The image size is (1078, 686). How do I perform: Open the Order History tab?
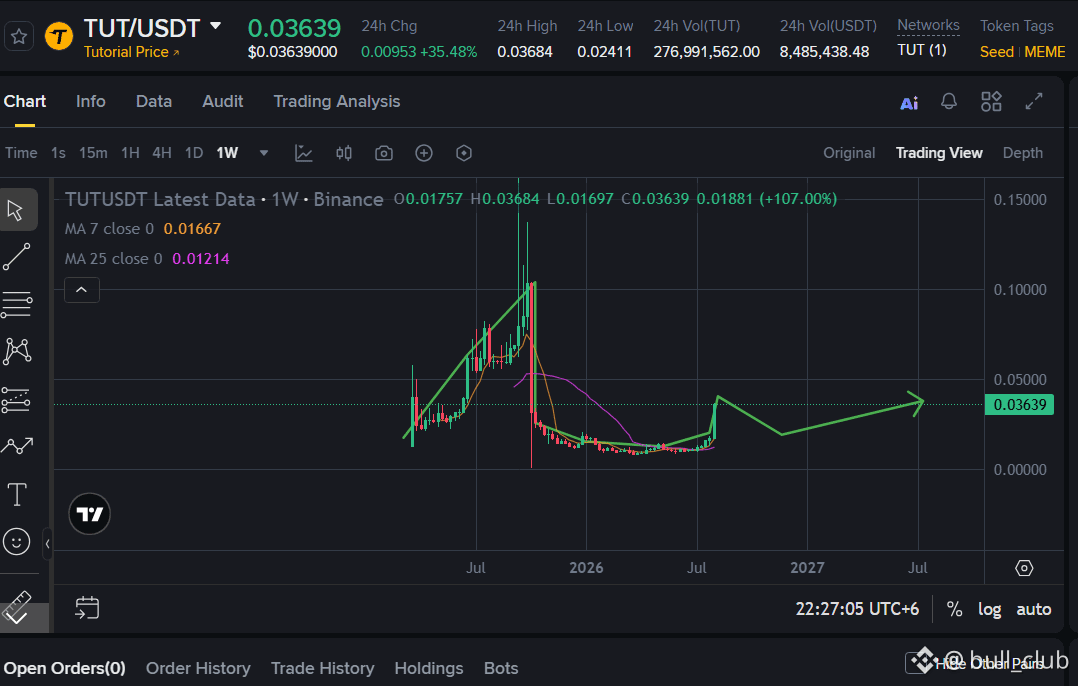pyautogui.click(x=198, y=668)
